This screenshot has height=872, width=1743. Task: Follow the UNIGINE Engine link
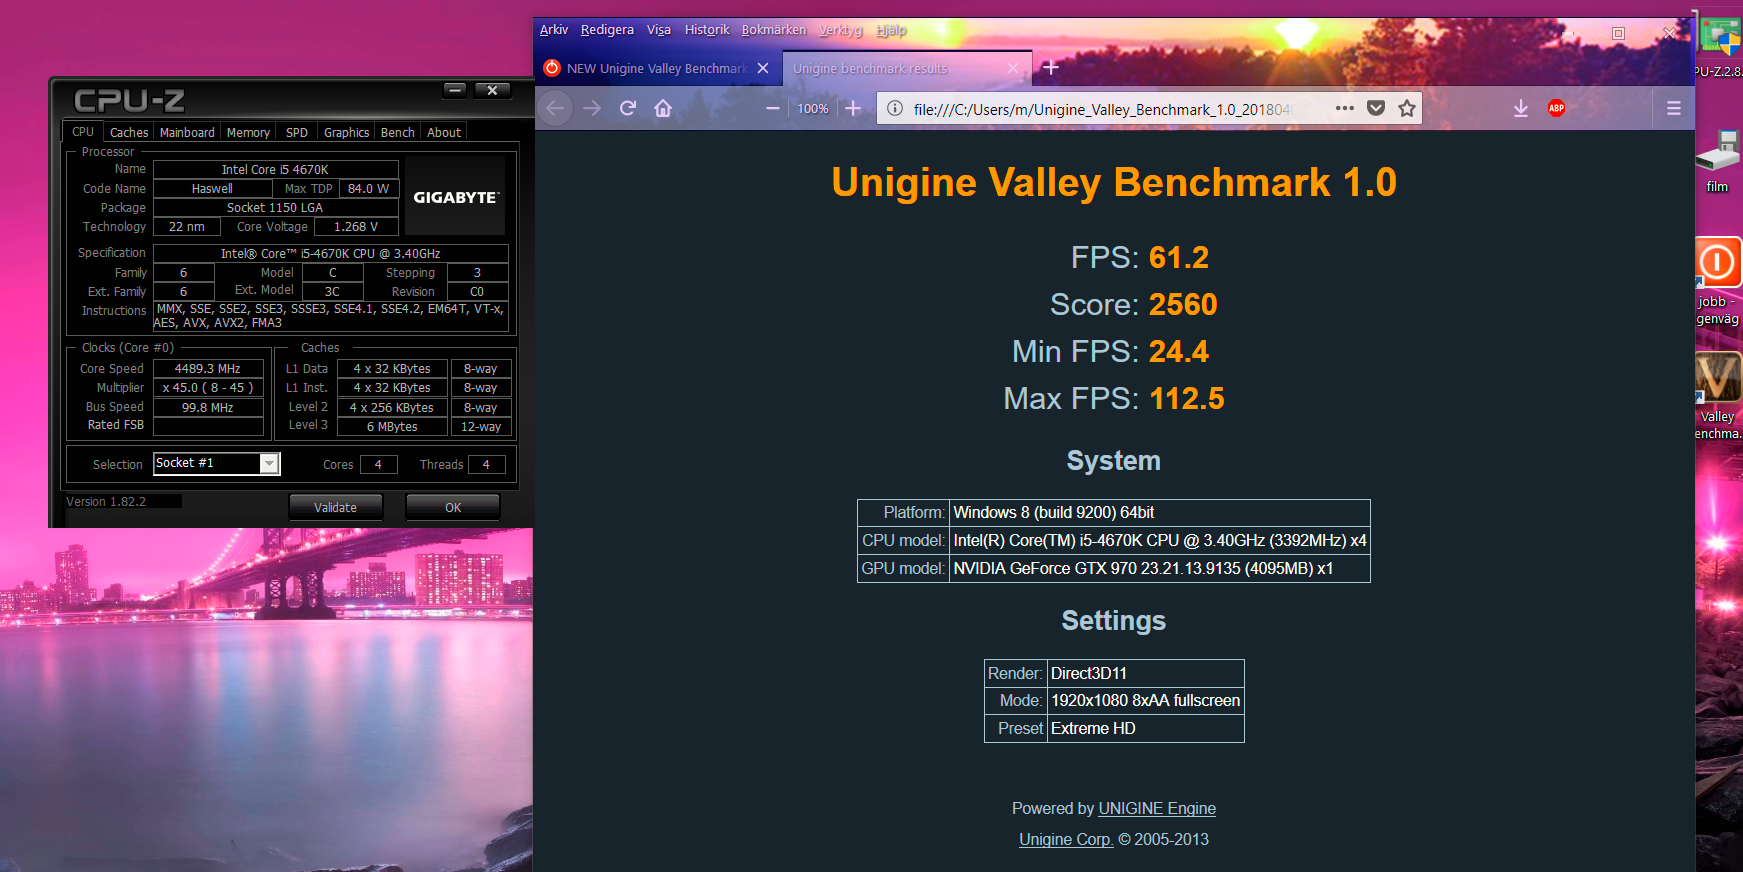click(1157, 808)
